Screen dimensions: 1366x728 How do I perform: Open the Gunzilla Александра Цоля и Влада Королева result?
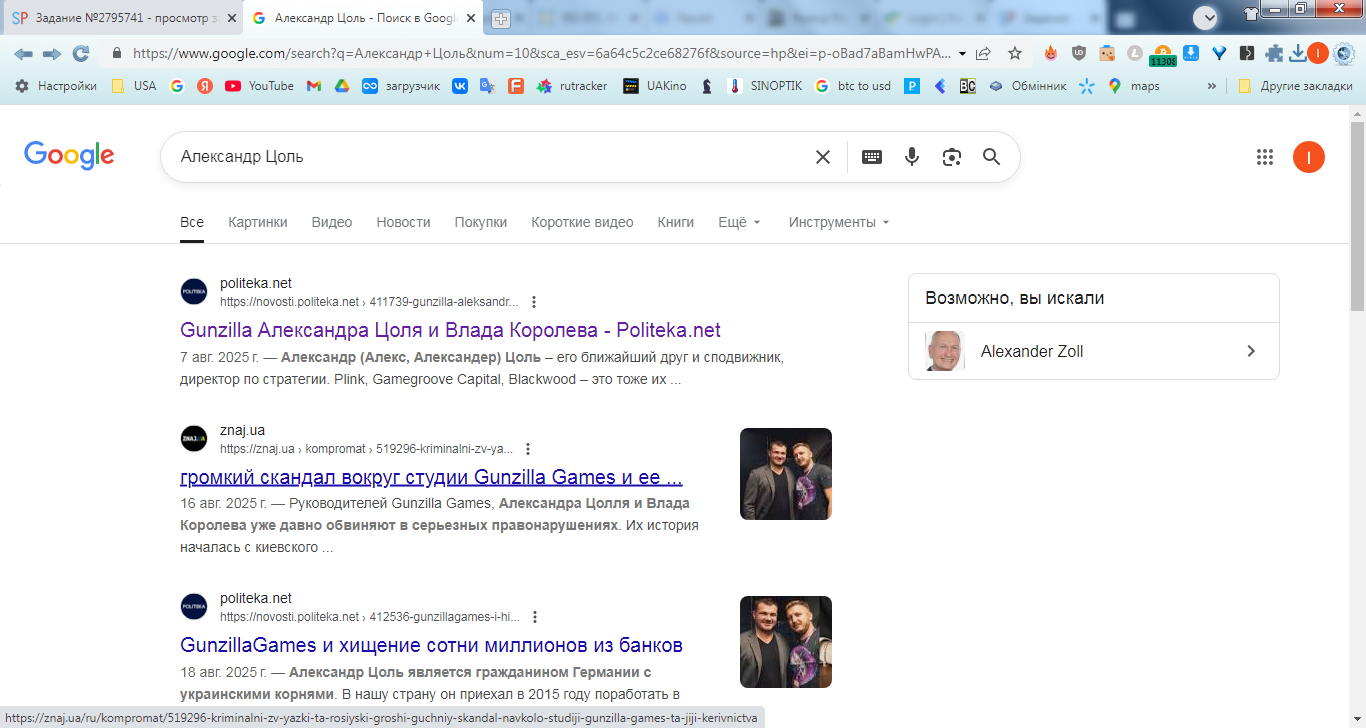(450, 330)
